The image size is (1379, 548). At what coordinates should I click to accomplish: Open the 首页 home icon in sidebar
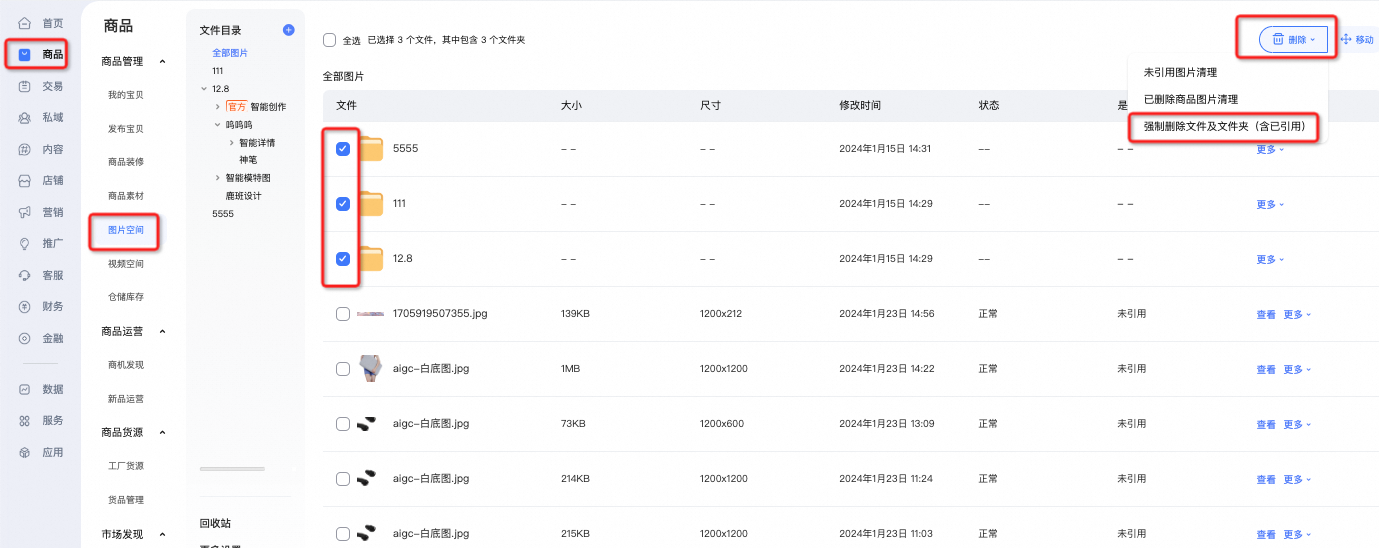pyautogui.click(x=25, y=23)
